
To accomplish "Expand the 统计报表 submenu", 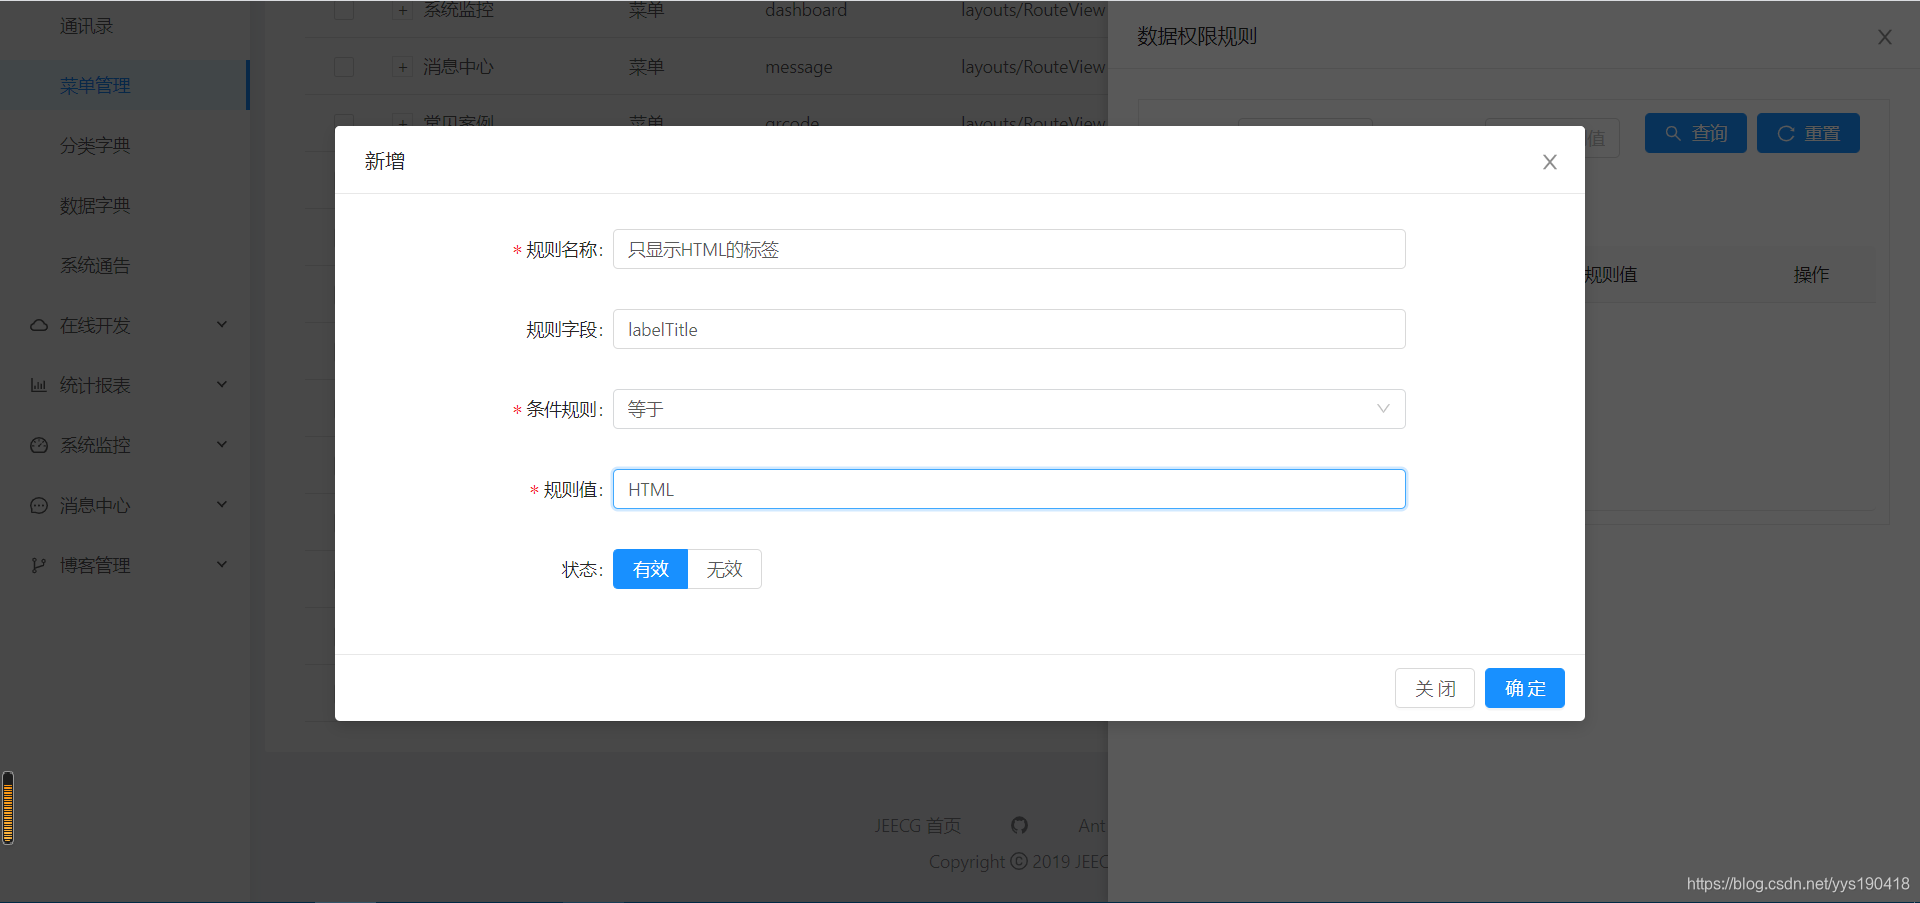I will (124, 385).
